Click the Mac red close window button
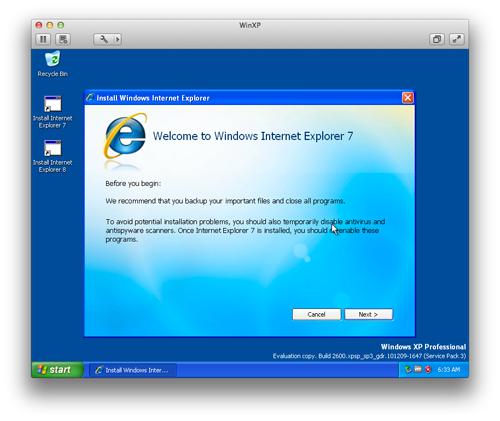500x421 pixels. (x=39, y=25)
